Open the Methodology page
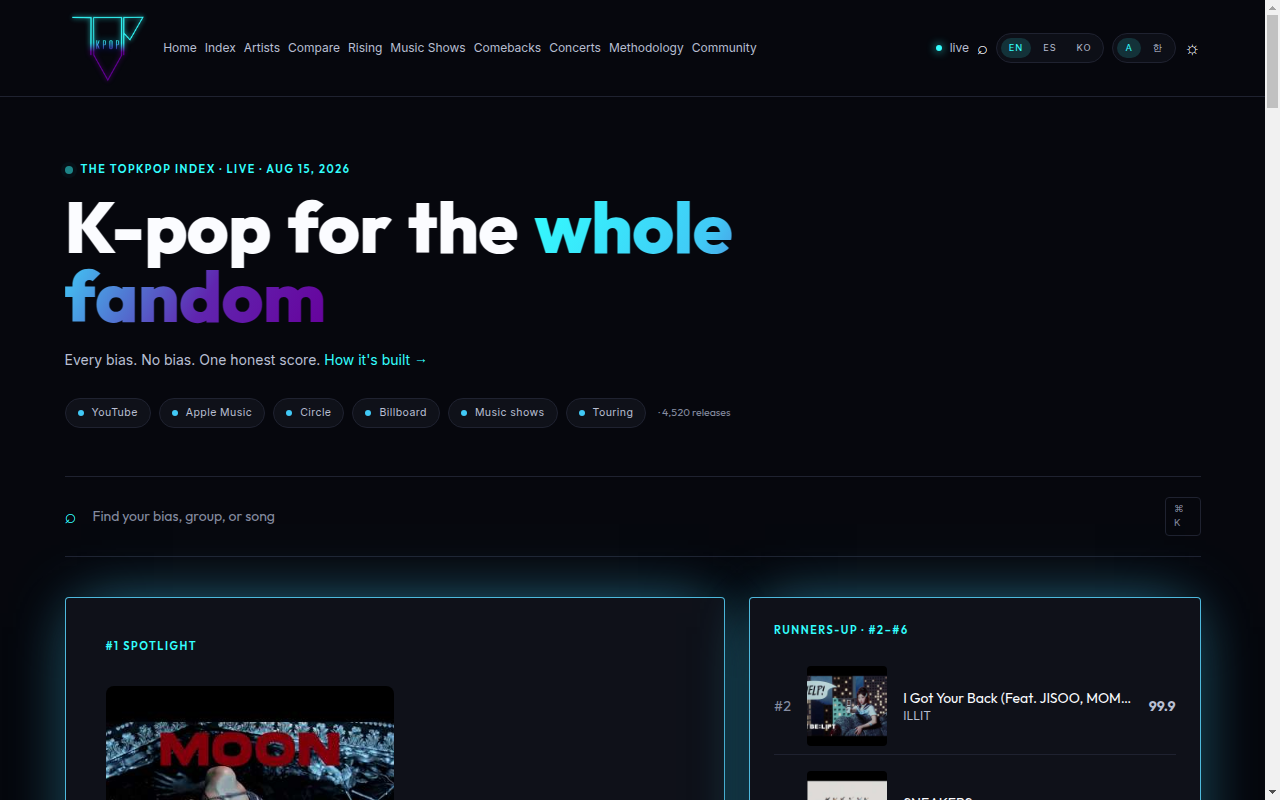The height and width of the screenshot is (800, 1280). (646, 48)
